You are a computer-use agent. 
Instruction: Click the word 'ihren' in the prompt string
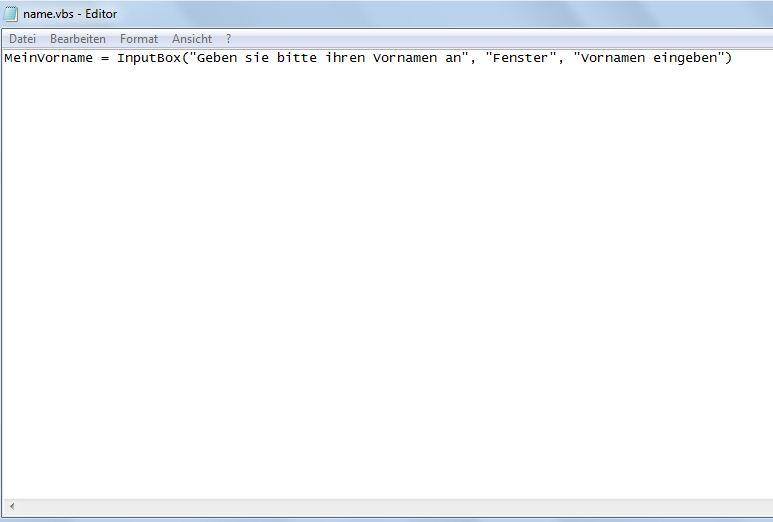[x=346, y=58]
